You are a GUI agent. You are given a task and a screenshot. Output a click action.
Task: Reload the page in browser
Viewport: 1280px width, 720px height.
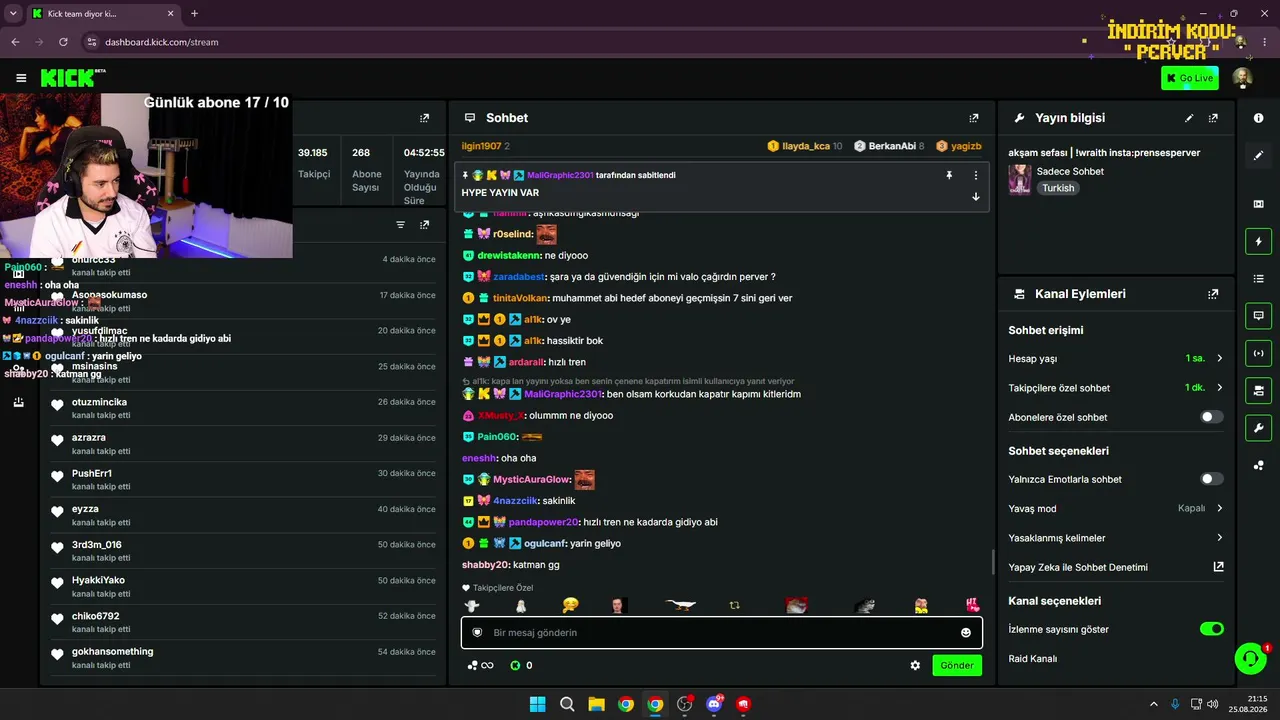63,42
